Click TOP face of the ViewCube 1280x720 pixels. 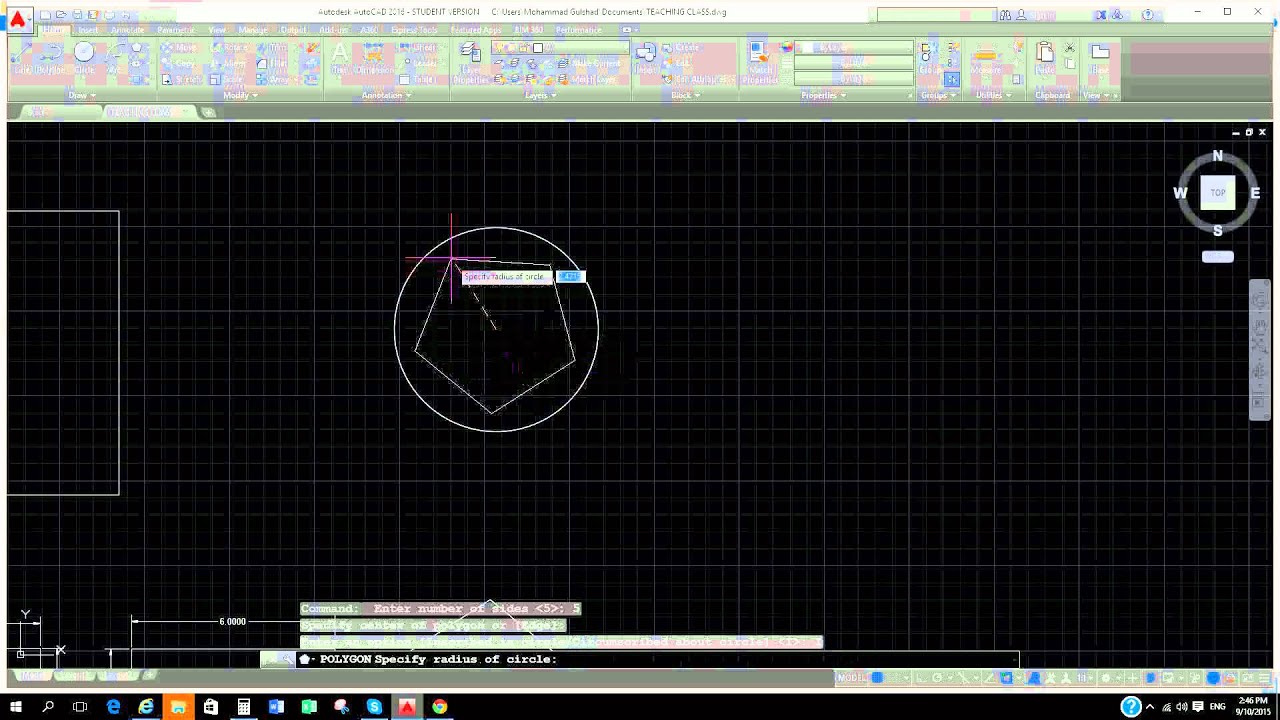[x=1217, y=193]
